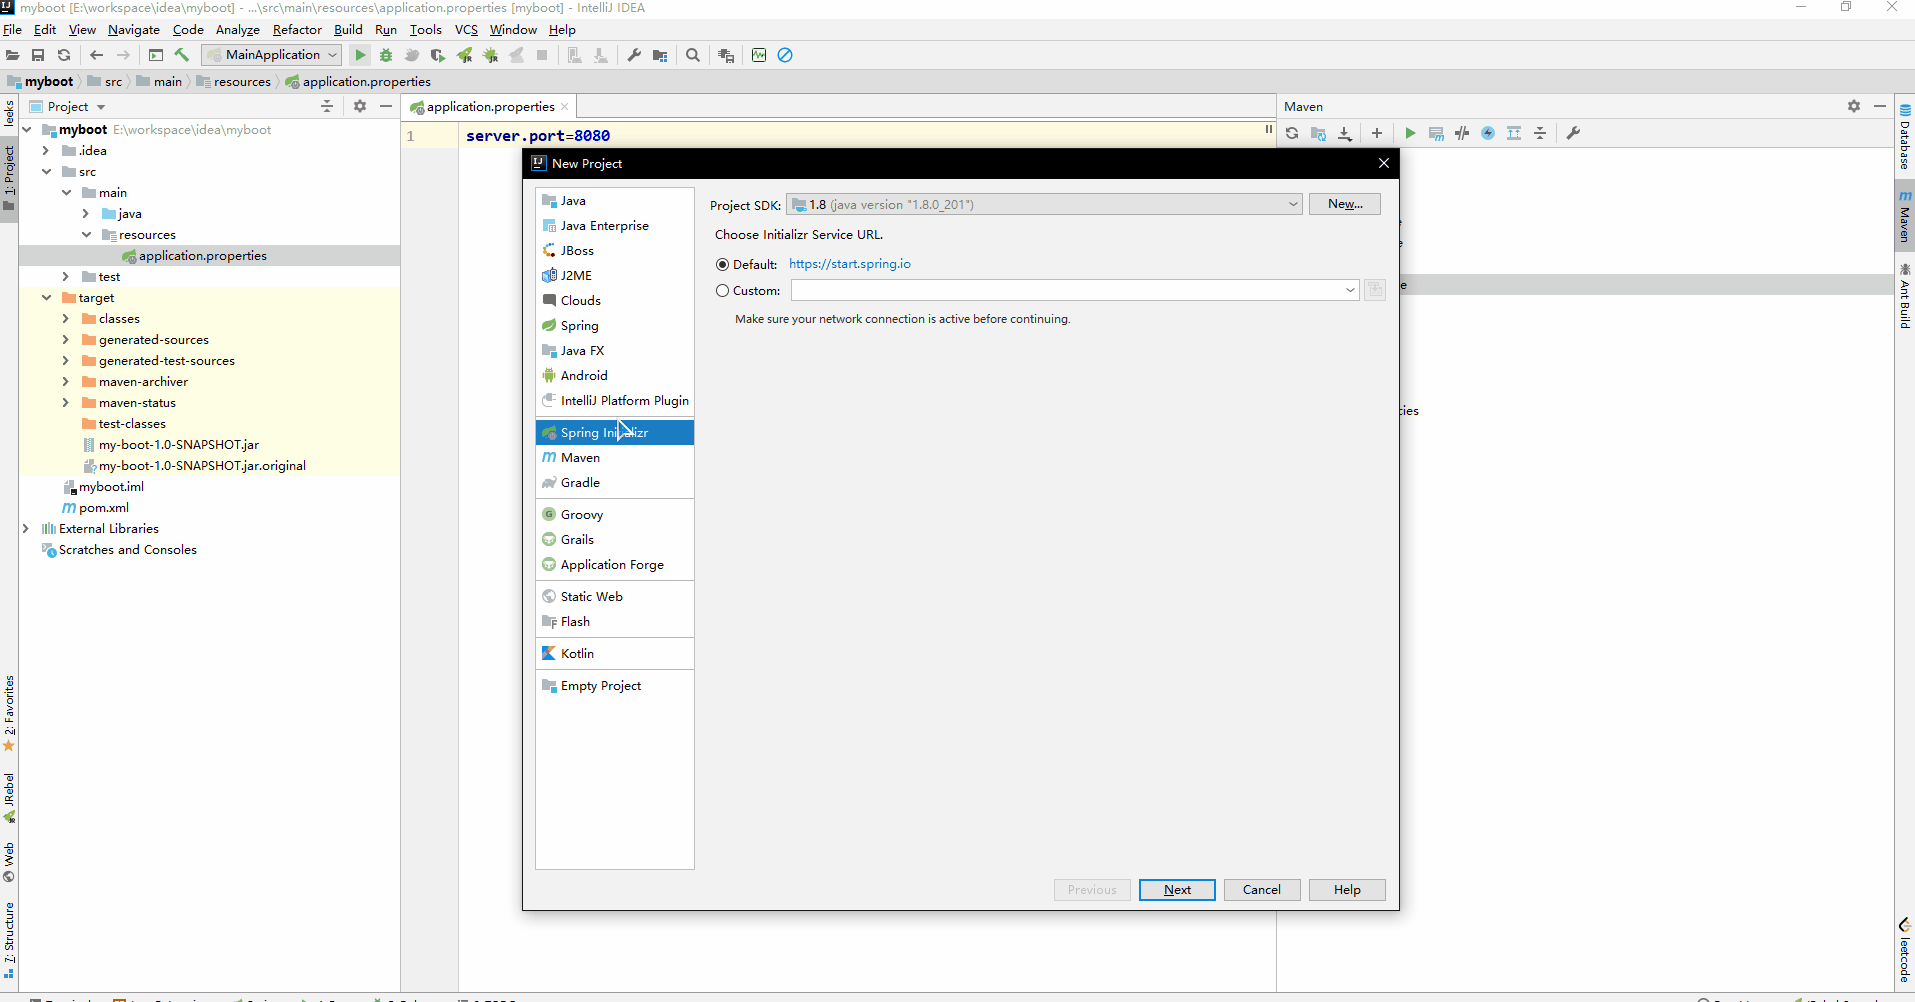
Task: Expand the java folder node
Action: 86,214
